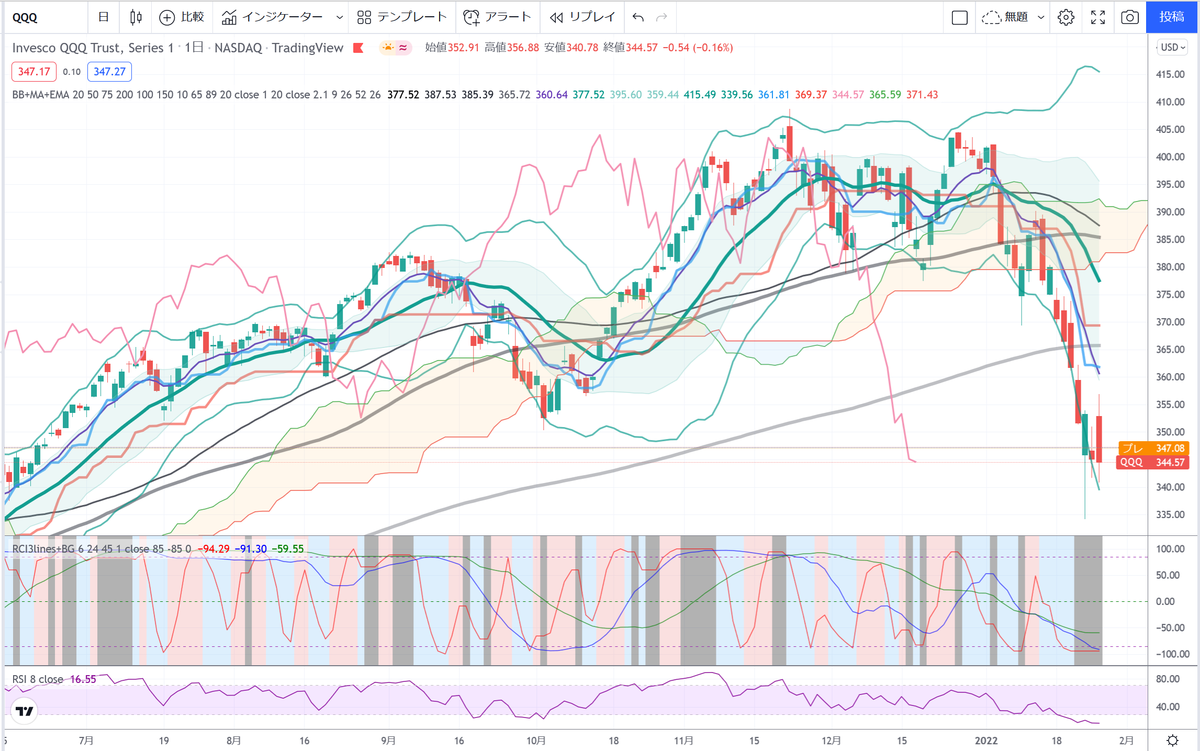Viewport: 1200px width, 751px height.
Task: Open chart settings gear in top toolbar
Action: [x=1066, y=17]
